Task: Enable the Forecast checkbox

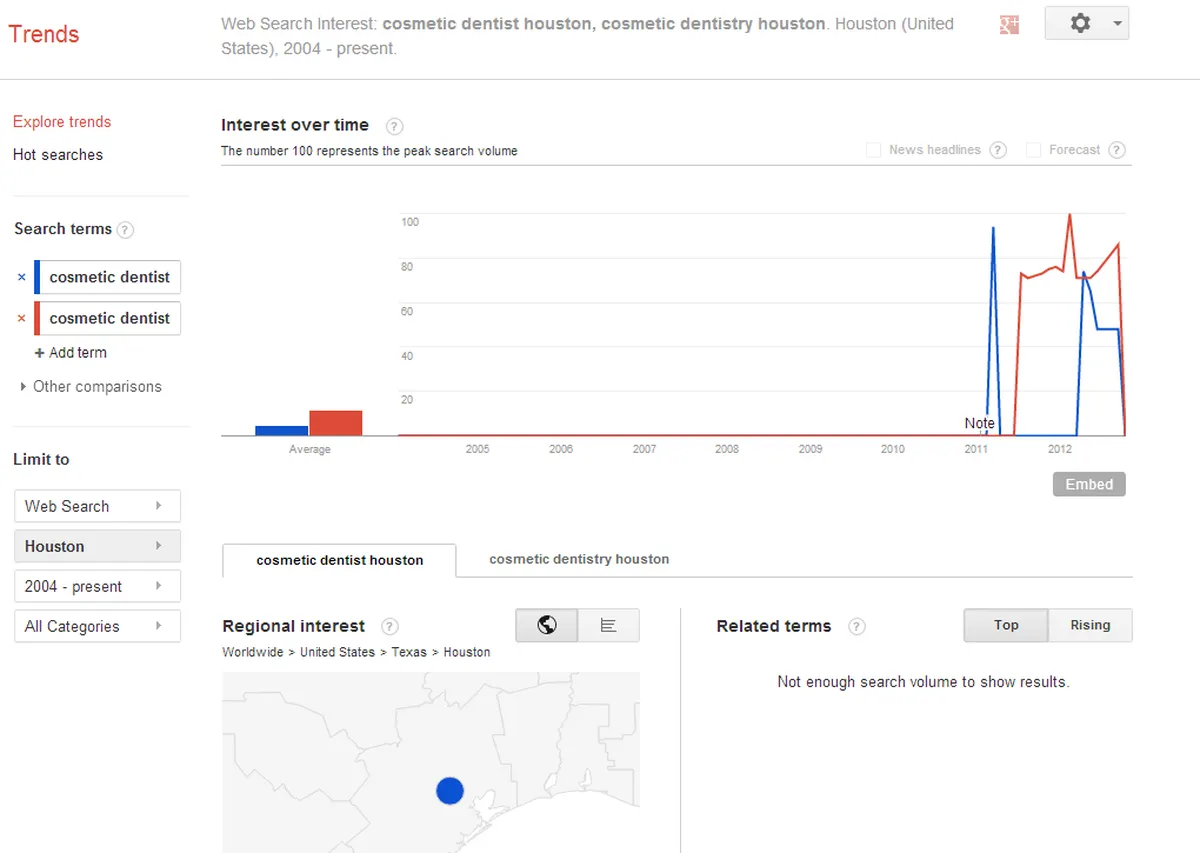Action: [x=1033, y=150]
